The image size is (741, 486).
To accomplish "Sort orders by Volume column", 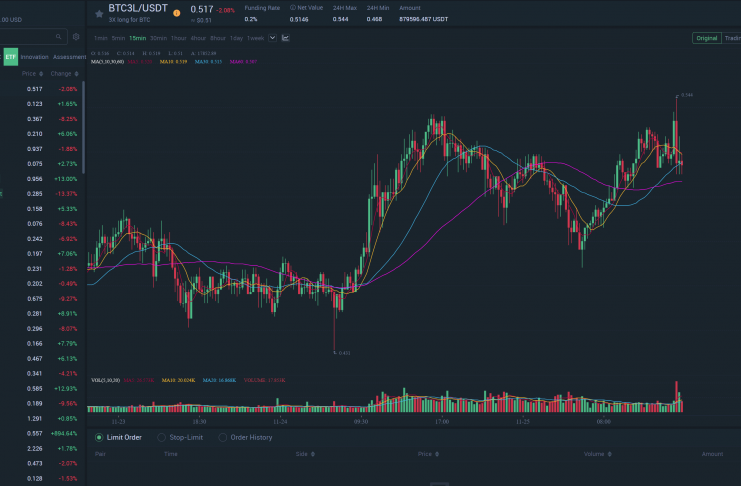I will [598, 454].
